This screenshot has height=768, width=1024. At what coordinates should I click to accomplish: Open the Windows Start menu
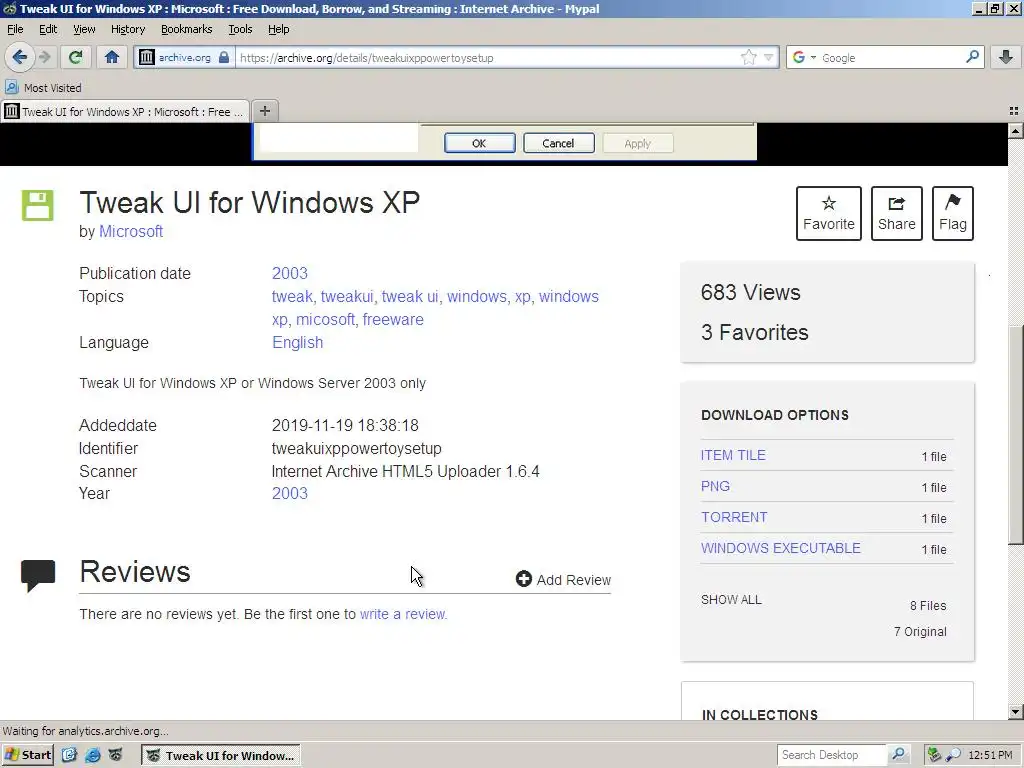(x=28, y=755)
